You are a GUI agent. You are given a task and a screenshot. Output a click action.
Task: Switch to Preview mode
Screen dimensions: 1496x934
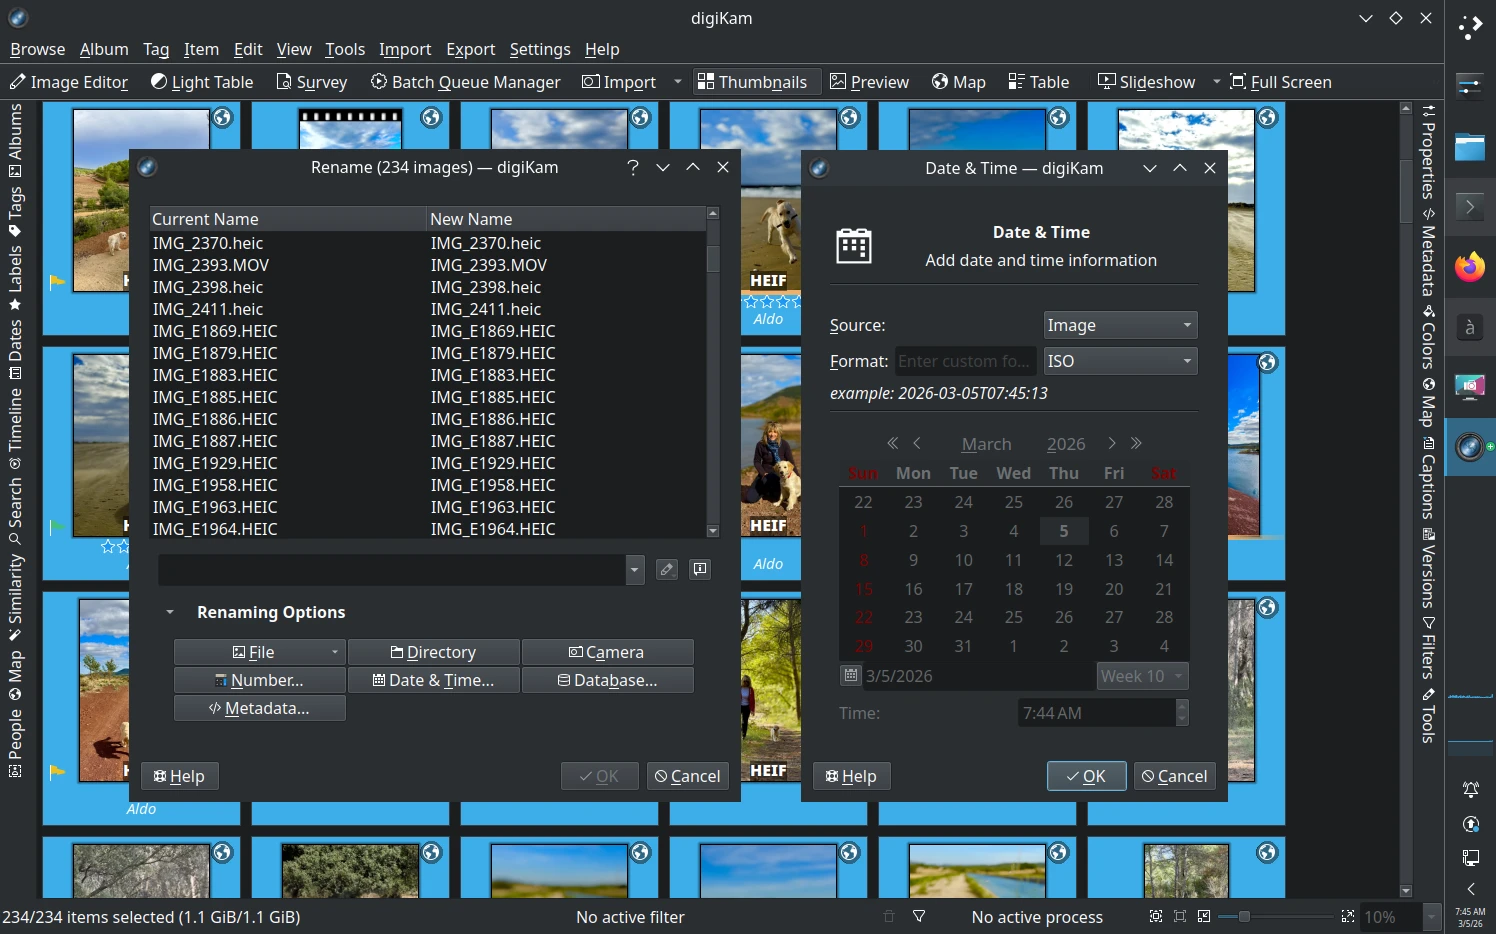868,82
